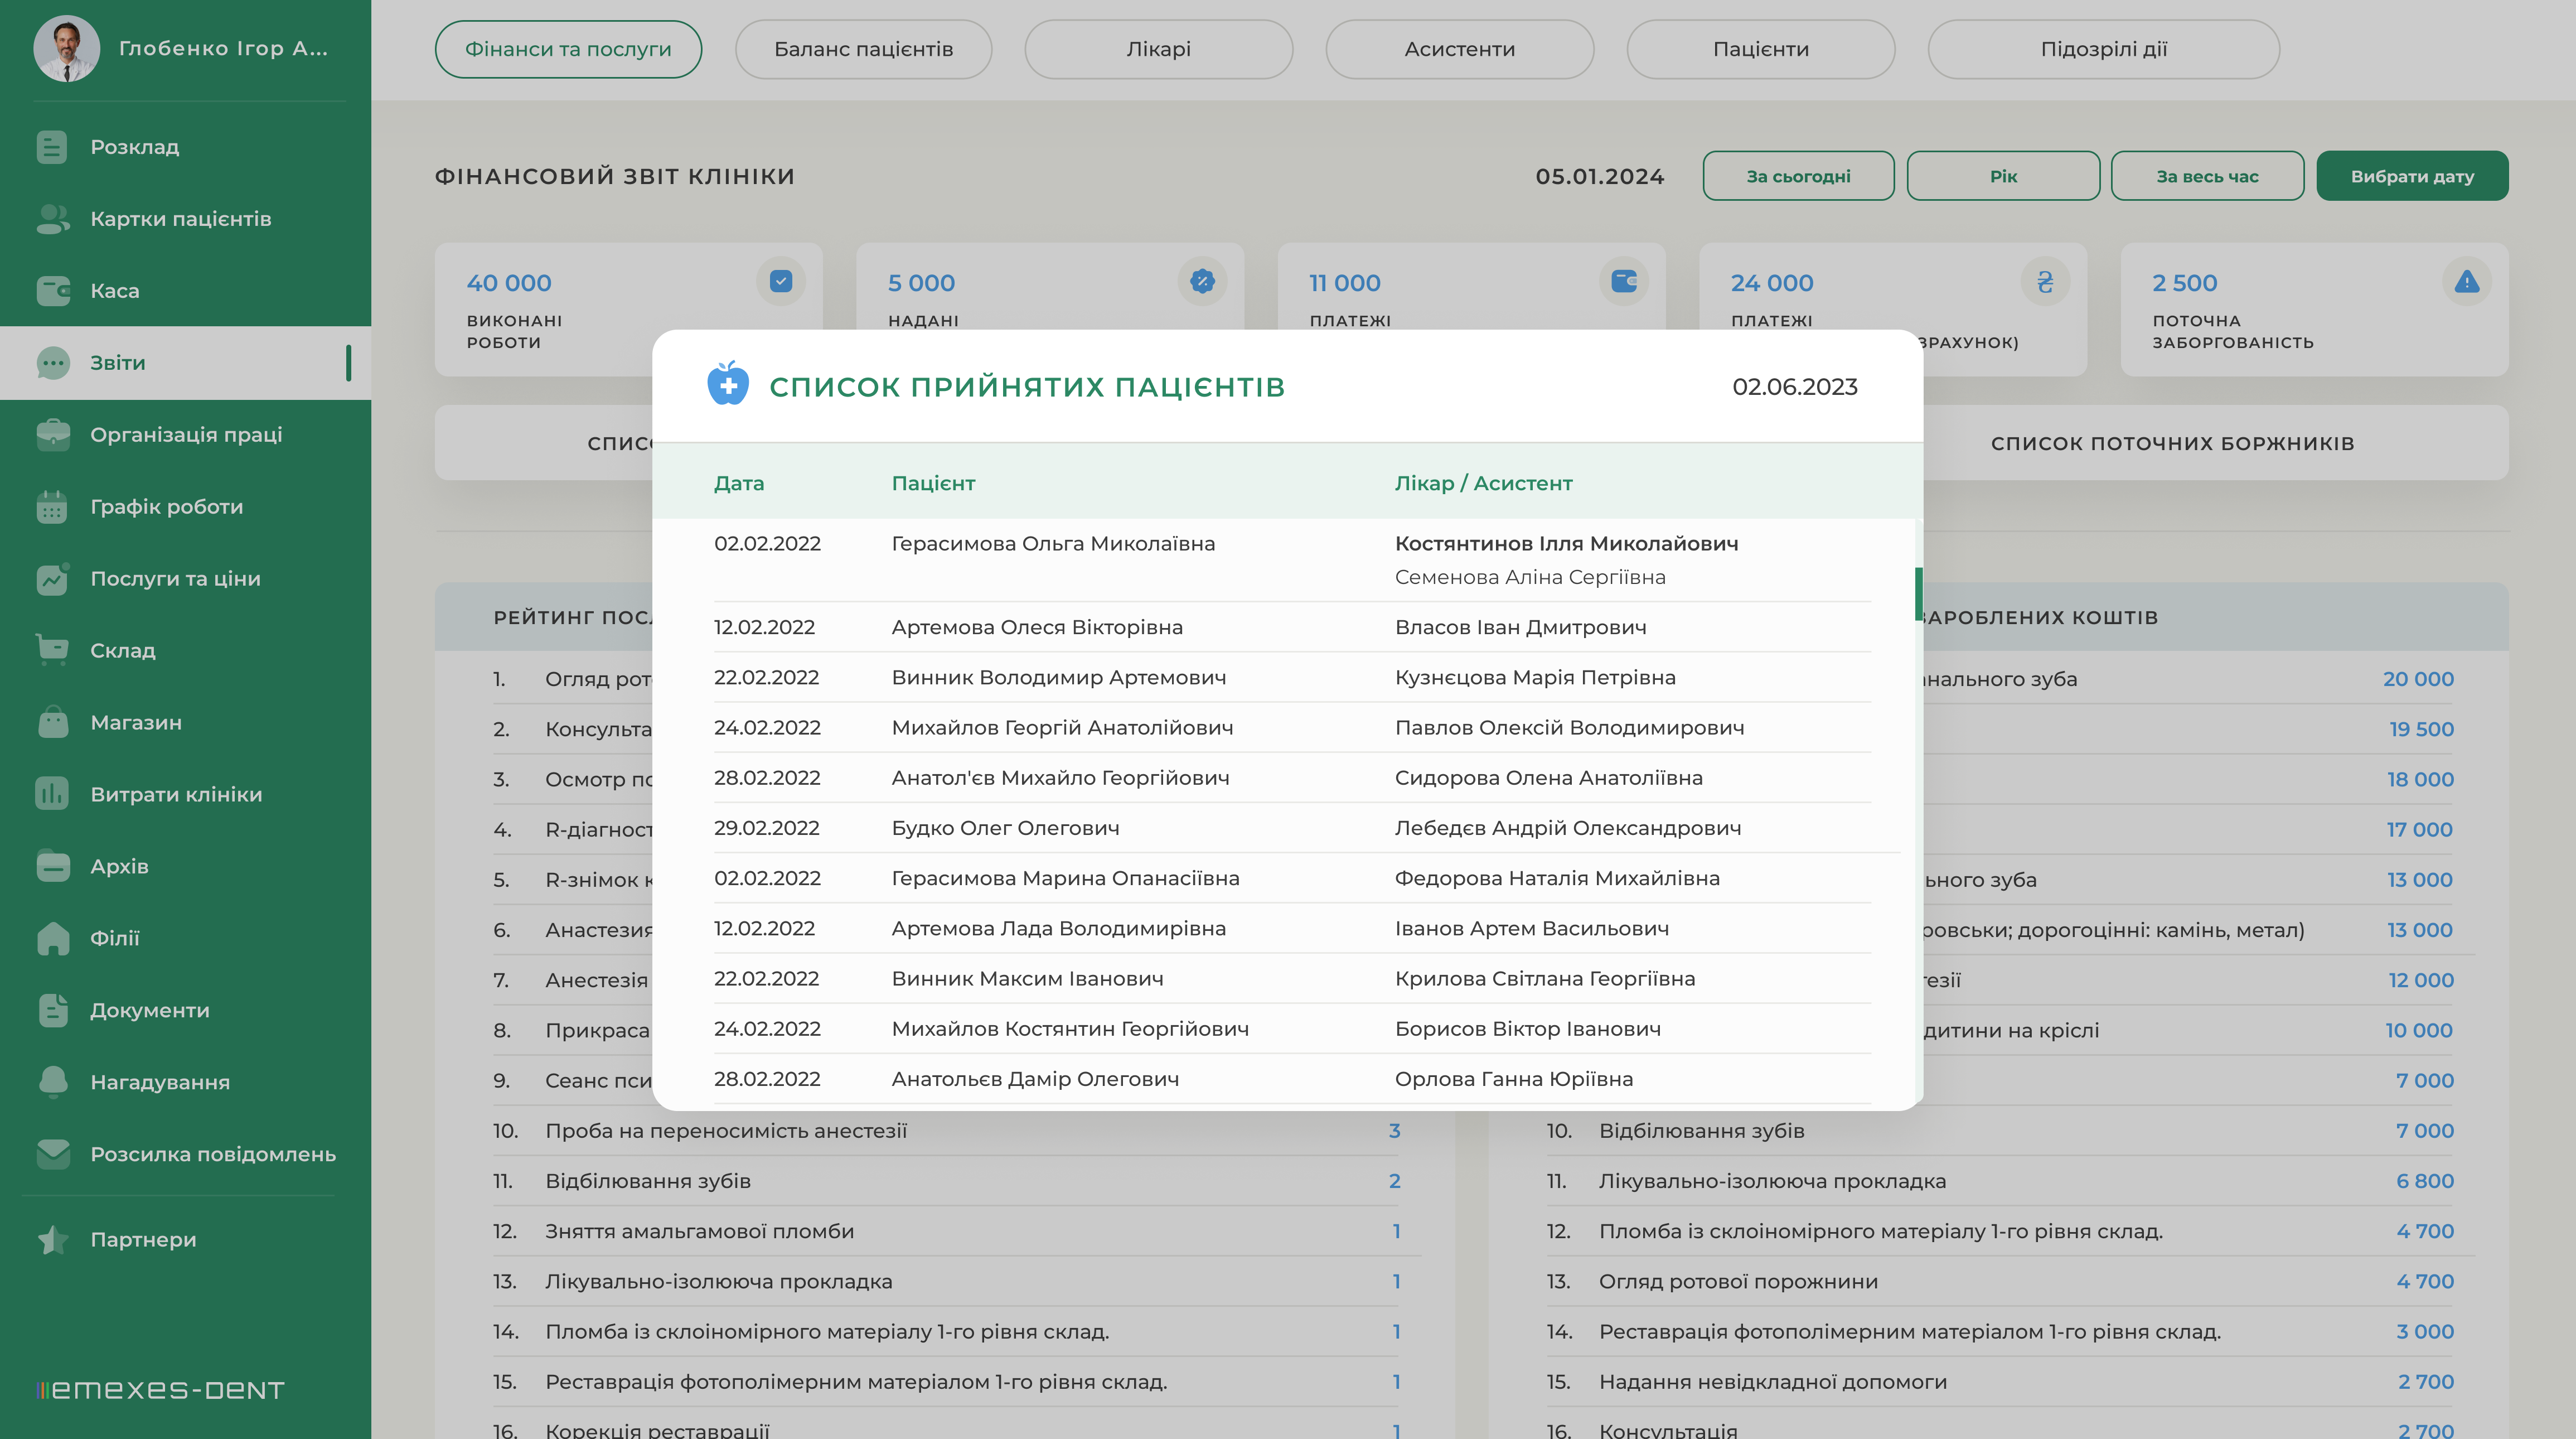
Task: Click the Графік роботи calendar icon
Action: tap(52, 507)
